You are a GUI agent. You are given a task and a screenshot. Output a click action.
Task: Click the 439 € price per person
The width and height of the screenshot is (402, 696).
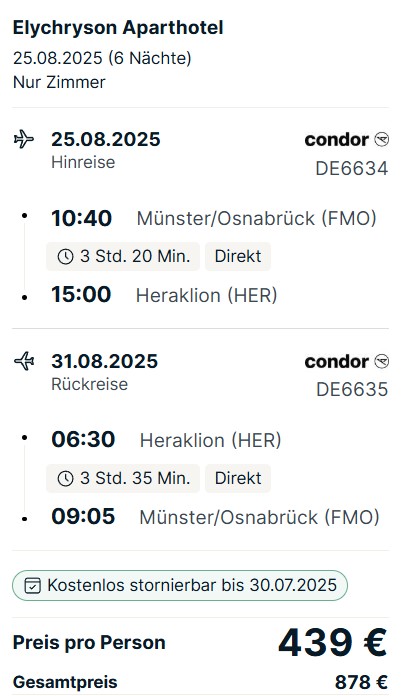point(333,642)
